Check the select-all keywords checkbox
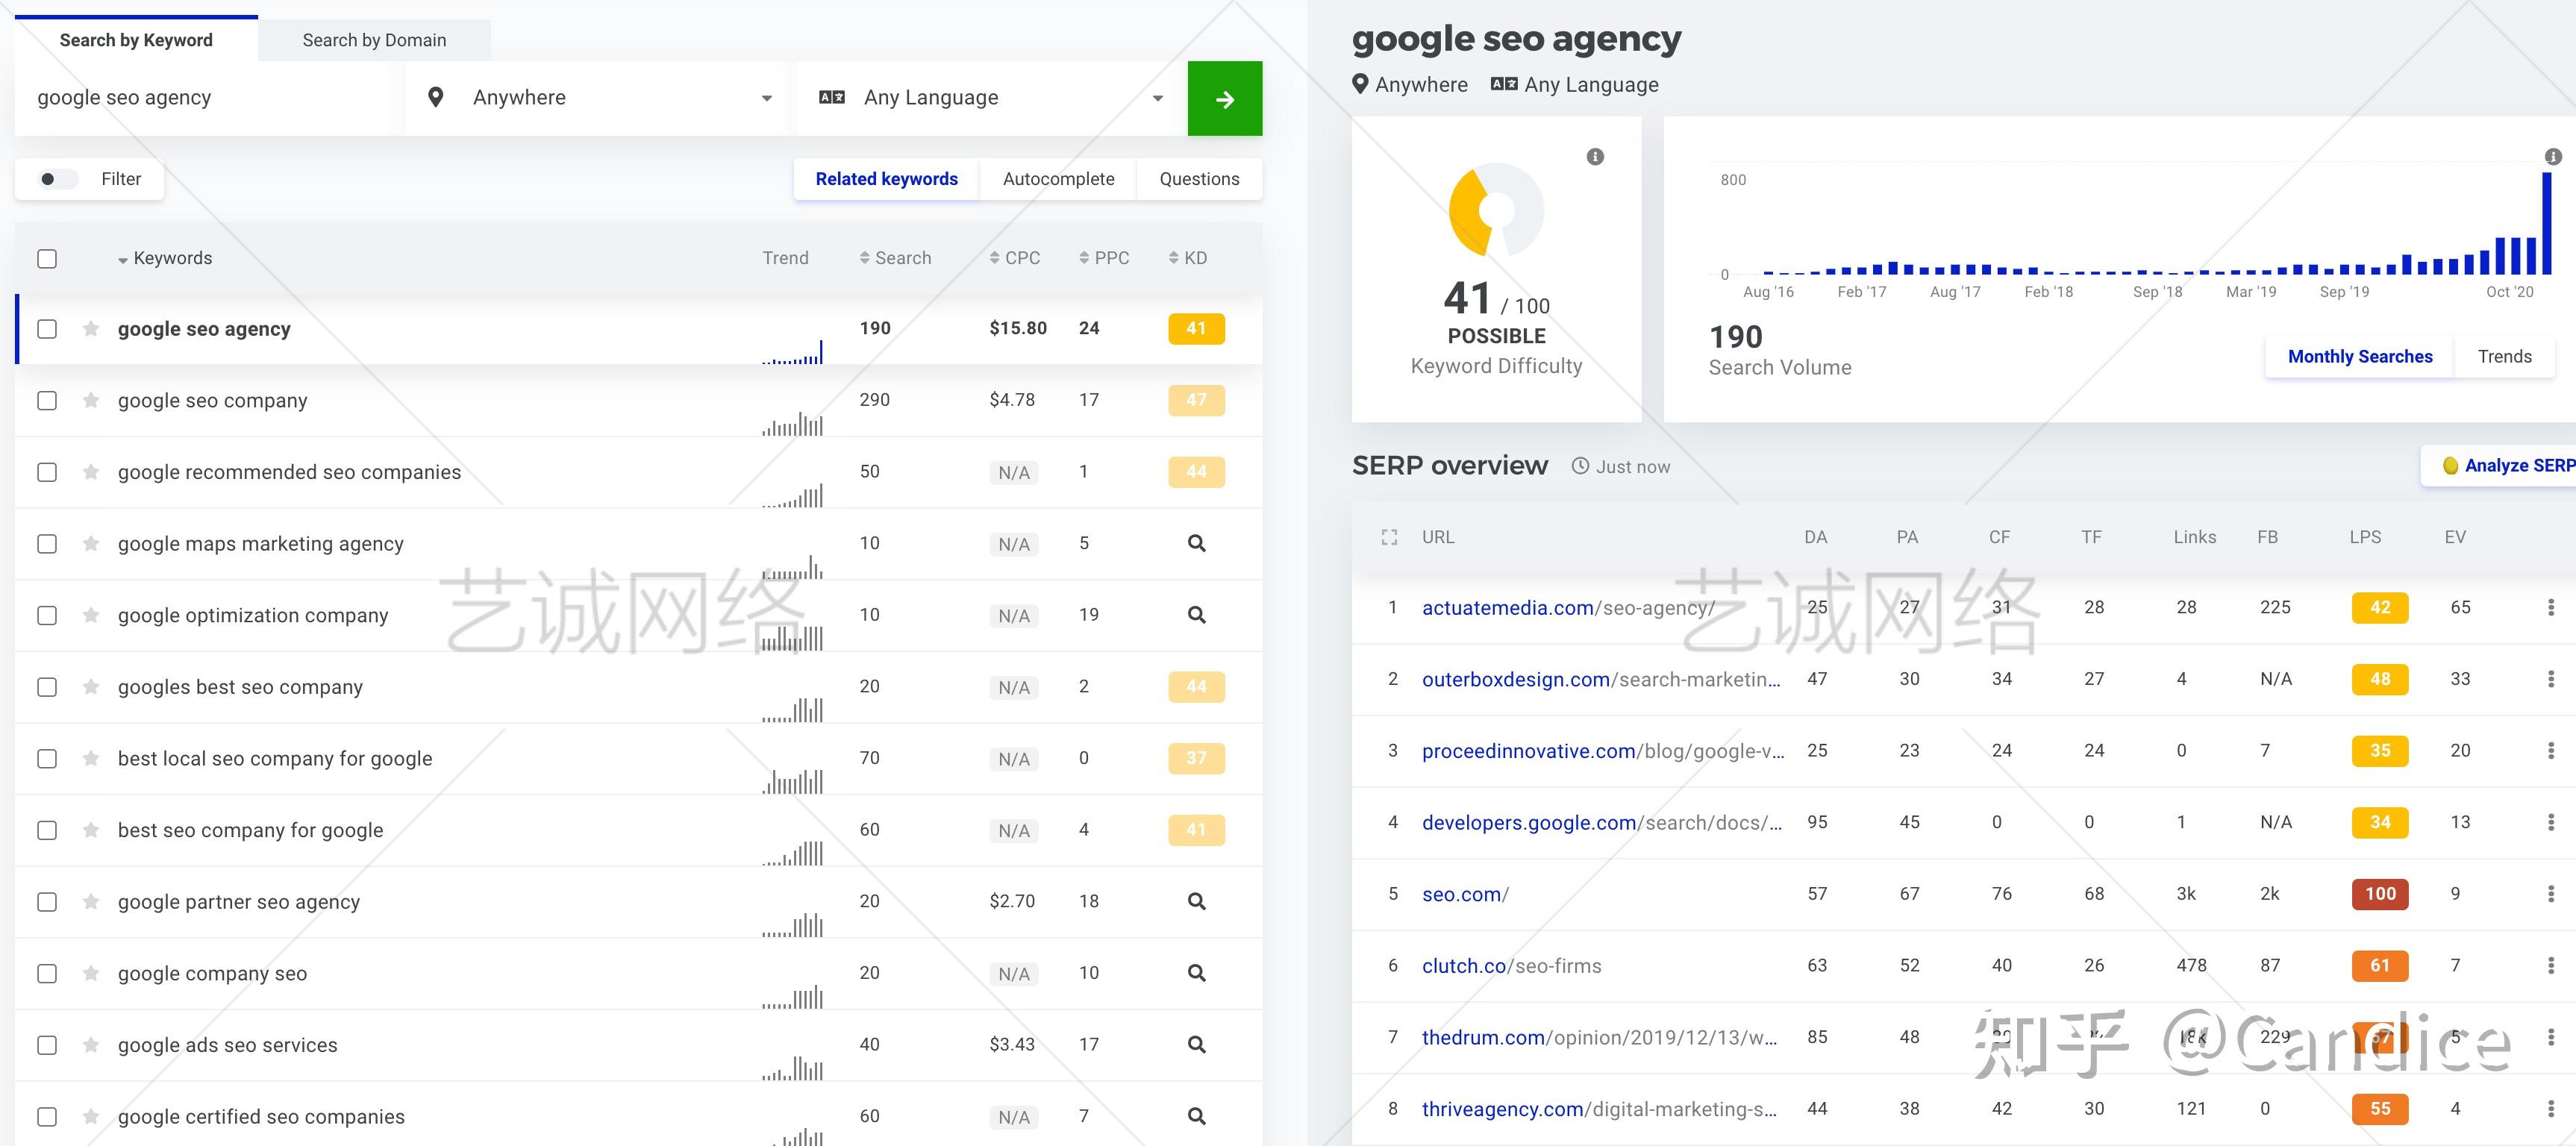 coord(47,259)
